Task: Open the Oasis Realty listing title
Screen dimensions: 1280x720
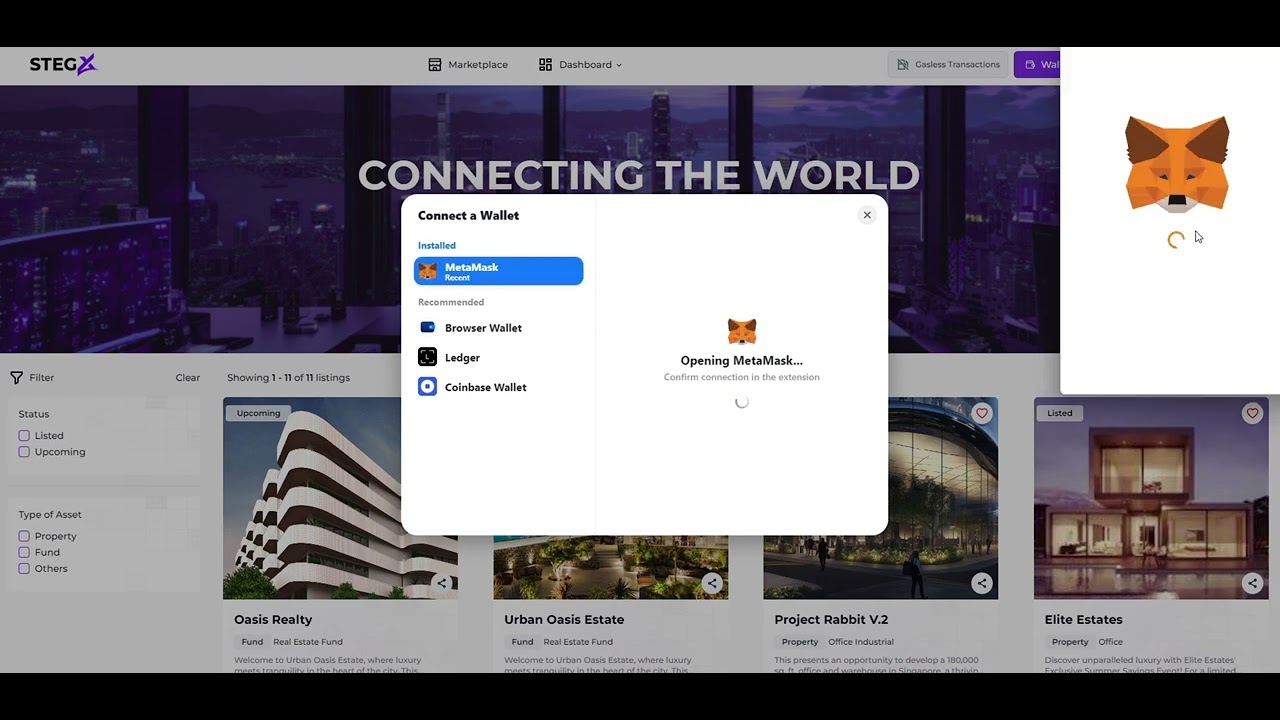Action: [273, 620]
